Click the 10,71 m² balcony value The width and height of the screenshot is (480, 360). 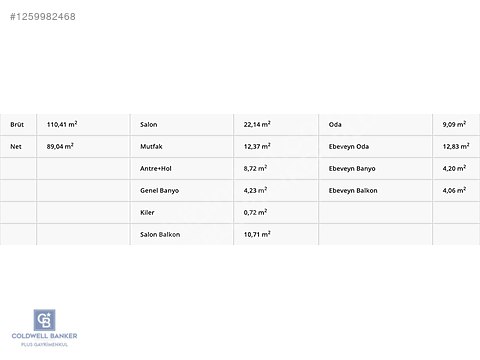[x=257, y=234]
